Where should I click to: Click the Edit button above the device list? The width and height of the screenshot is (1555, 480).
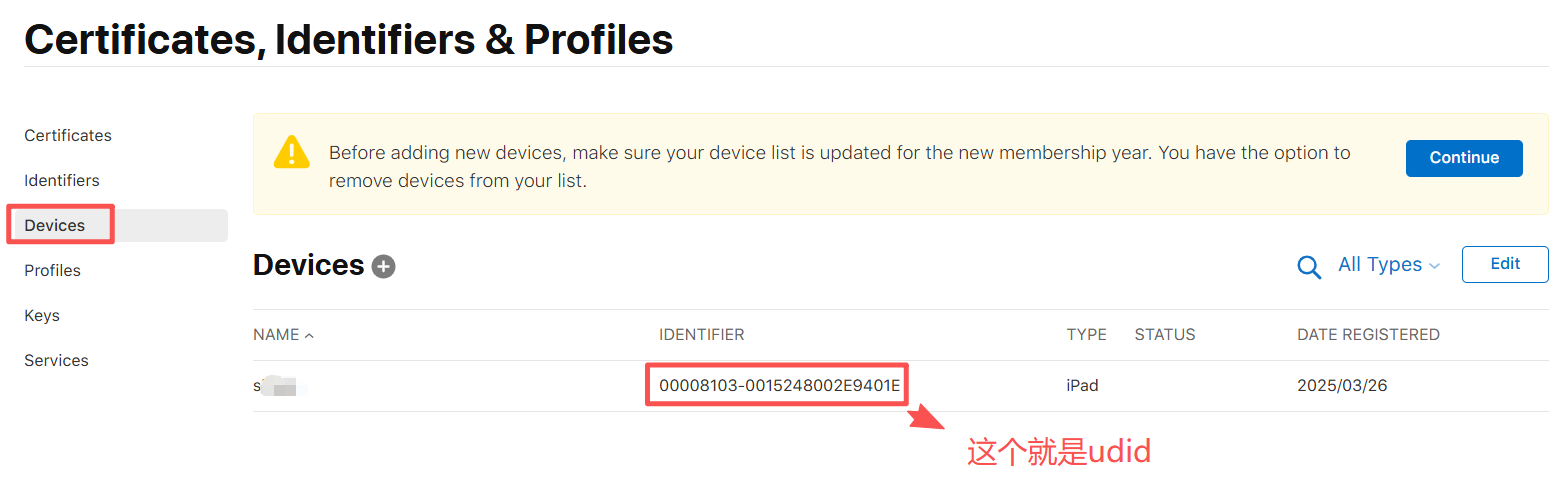point(1504,264)
